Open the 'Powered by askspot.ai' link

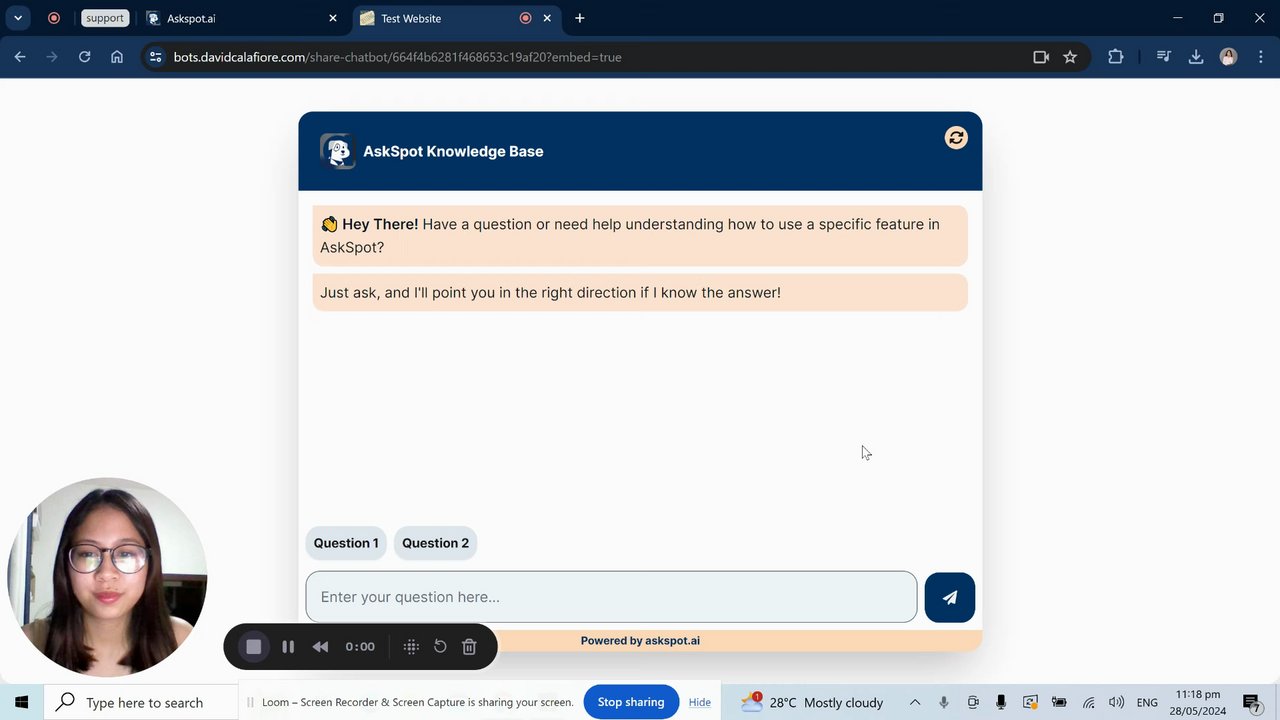coord(640,641)
